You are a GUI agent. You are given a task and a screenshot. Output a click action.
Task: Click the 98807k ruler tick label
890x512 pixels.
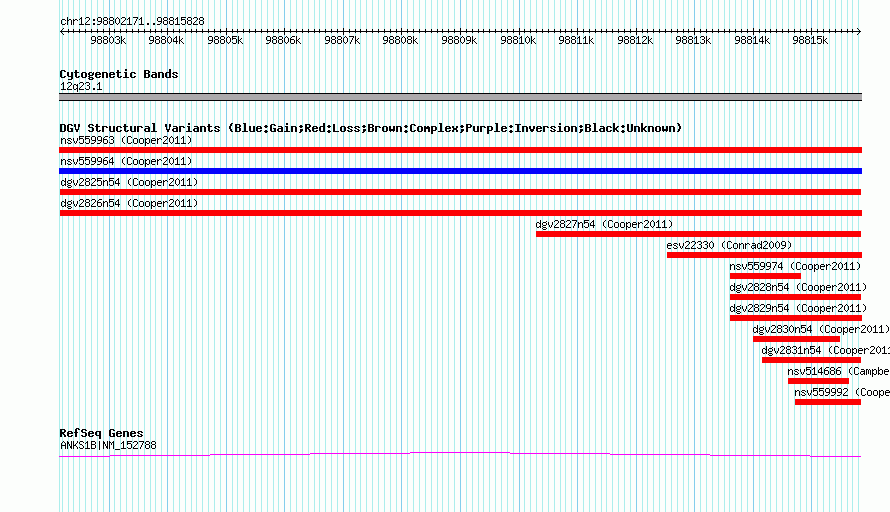[x=342, y=40]
